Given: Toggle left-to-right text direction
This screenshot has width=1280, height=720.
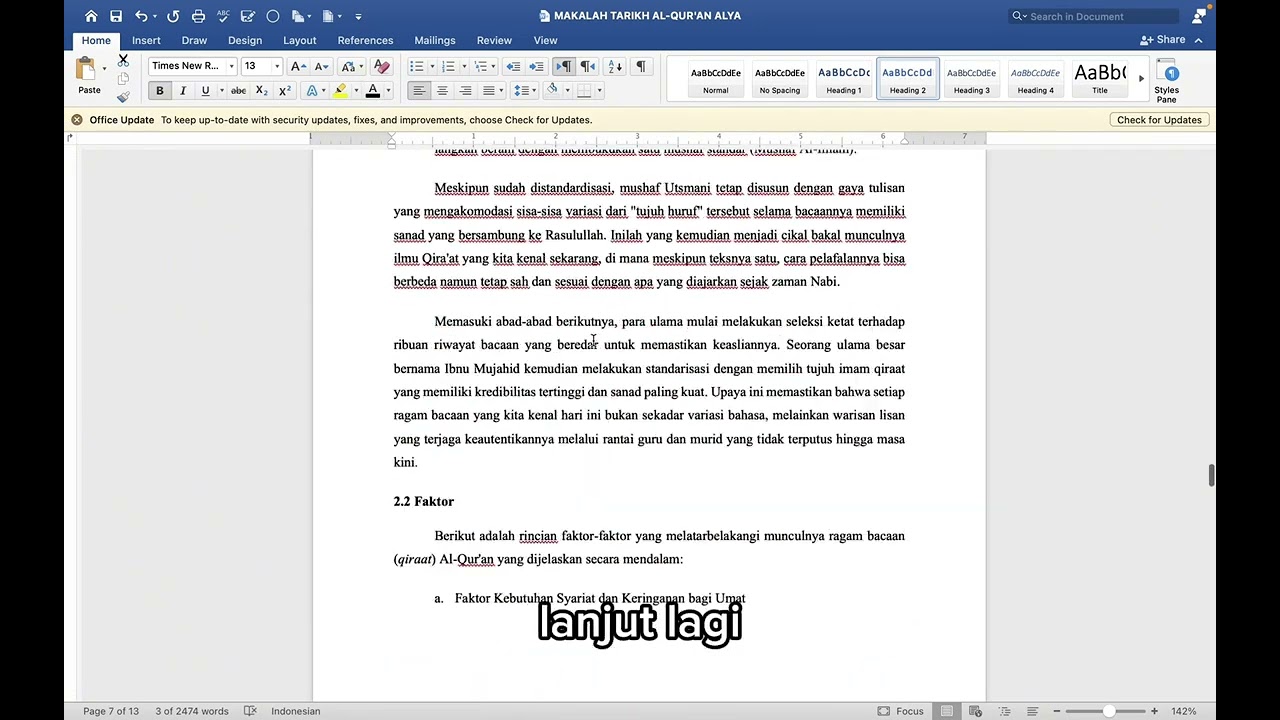Looking at the screenshot, I should [564, 66].
